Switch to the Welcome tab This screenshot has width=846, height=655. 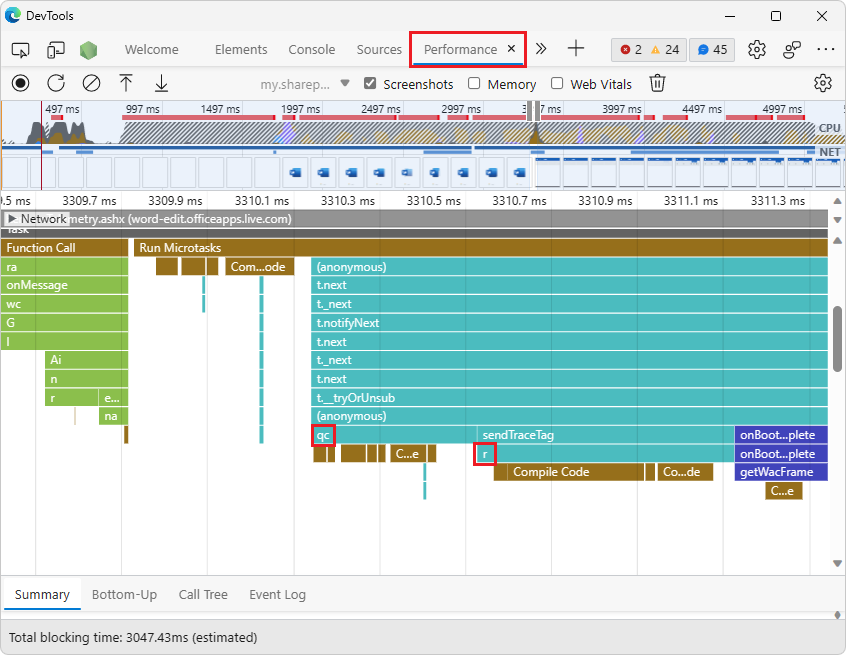click(152, 50)
